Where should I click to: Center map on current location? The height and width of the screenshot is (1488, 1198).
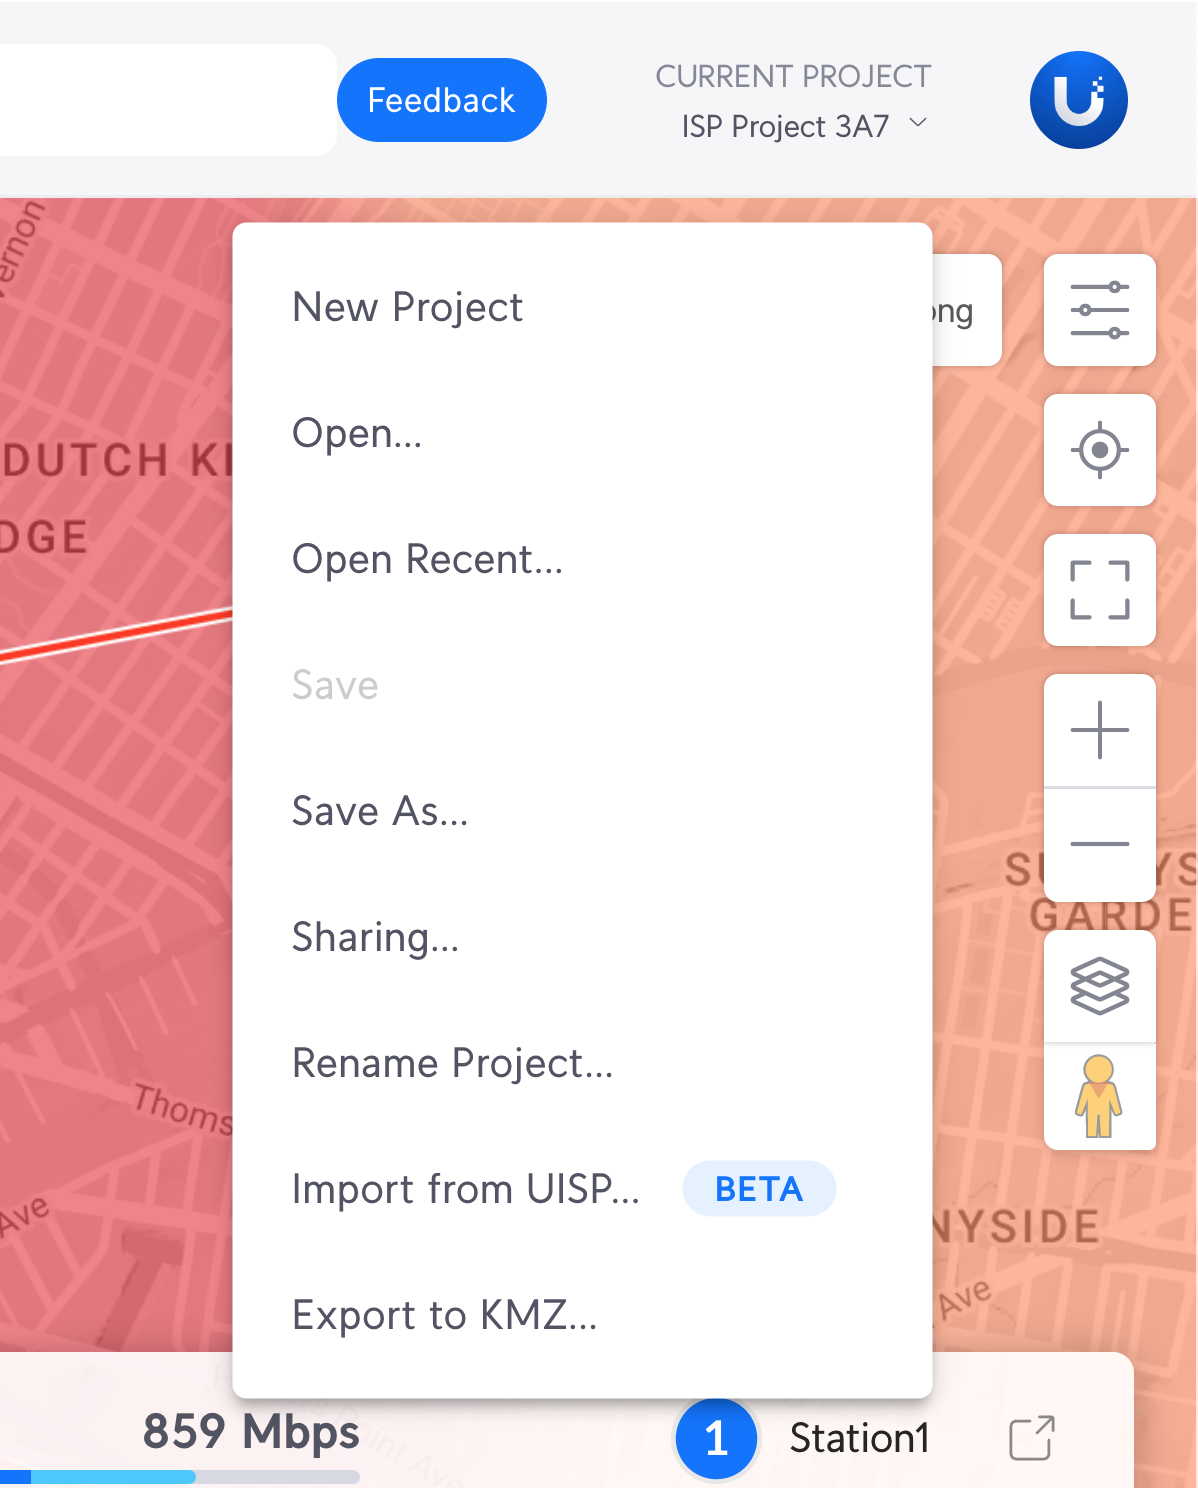click(1099, 450)
